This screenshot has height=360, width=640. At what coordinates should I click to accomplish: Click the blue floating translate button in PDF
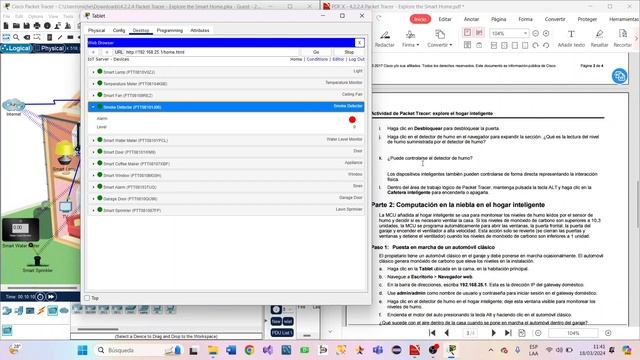(619, 76)
